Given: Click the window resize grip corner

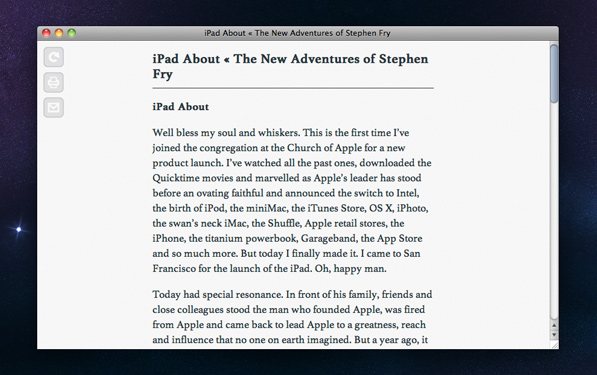Looking at the screenshot, I should 555,345.
